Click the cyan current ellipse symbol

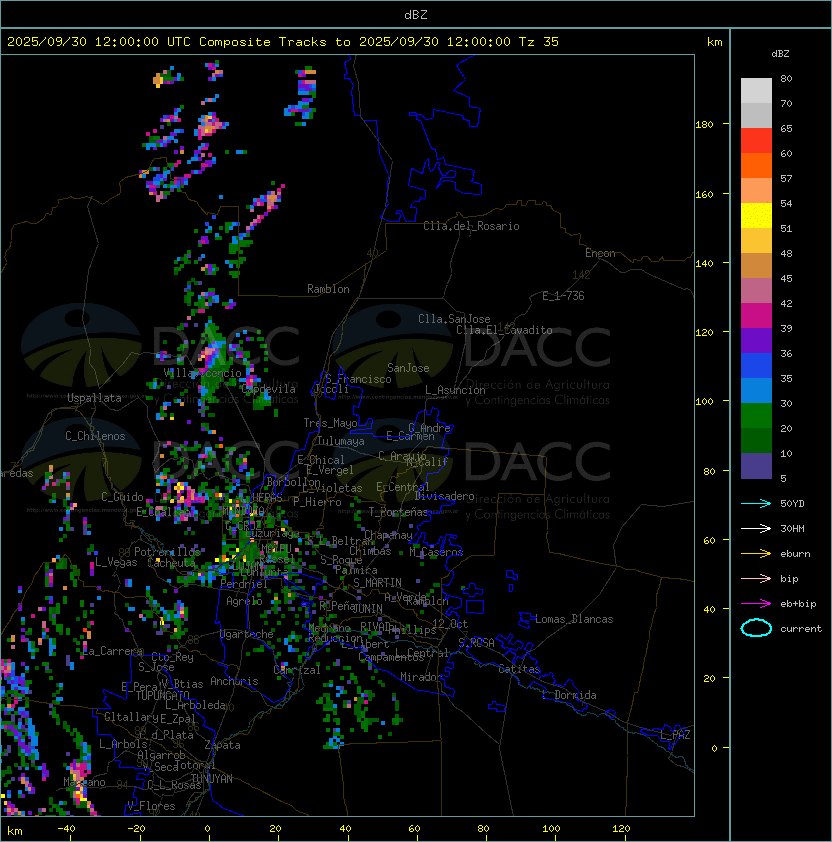[x=756, y=628]
